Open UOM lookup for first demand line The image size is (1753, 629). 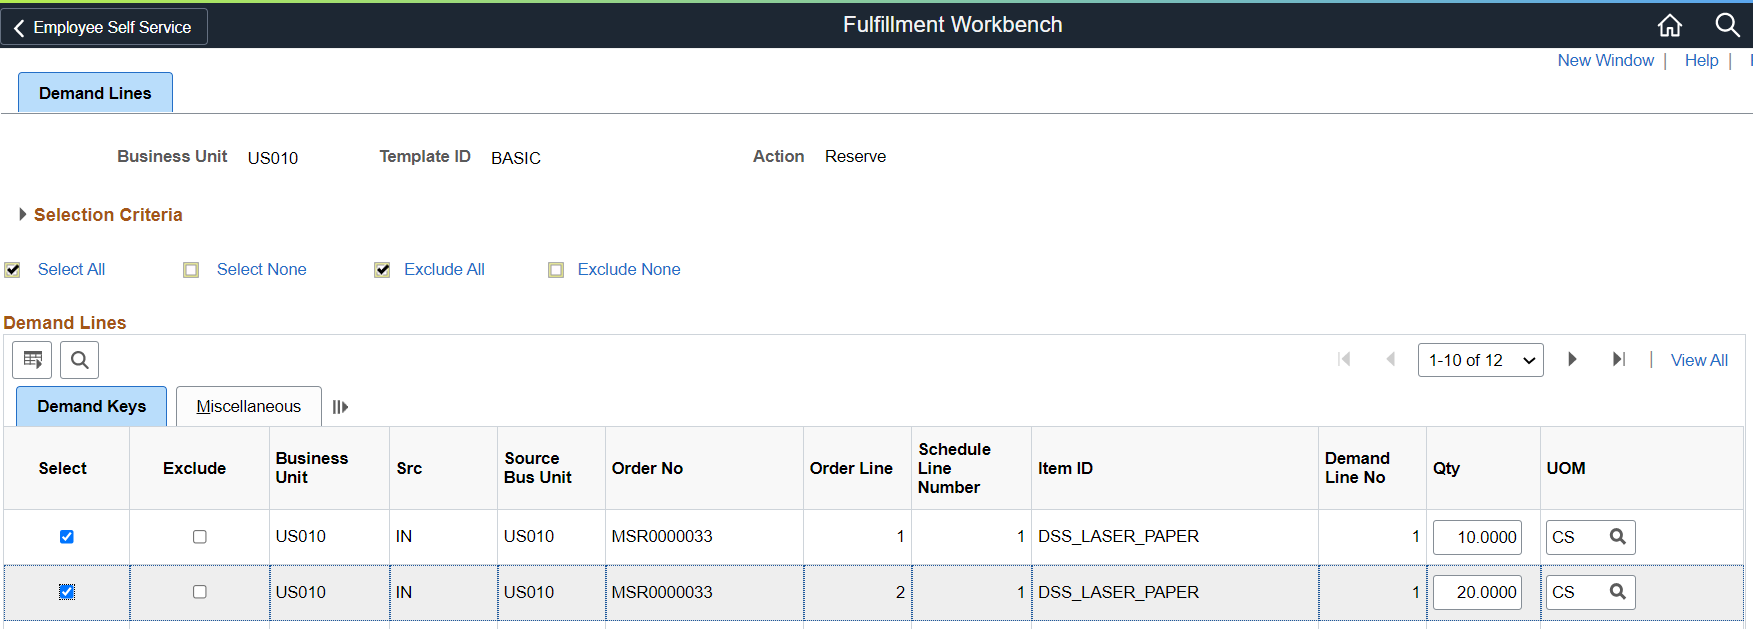coord(1617,537)
